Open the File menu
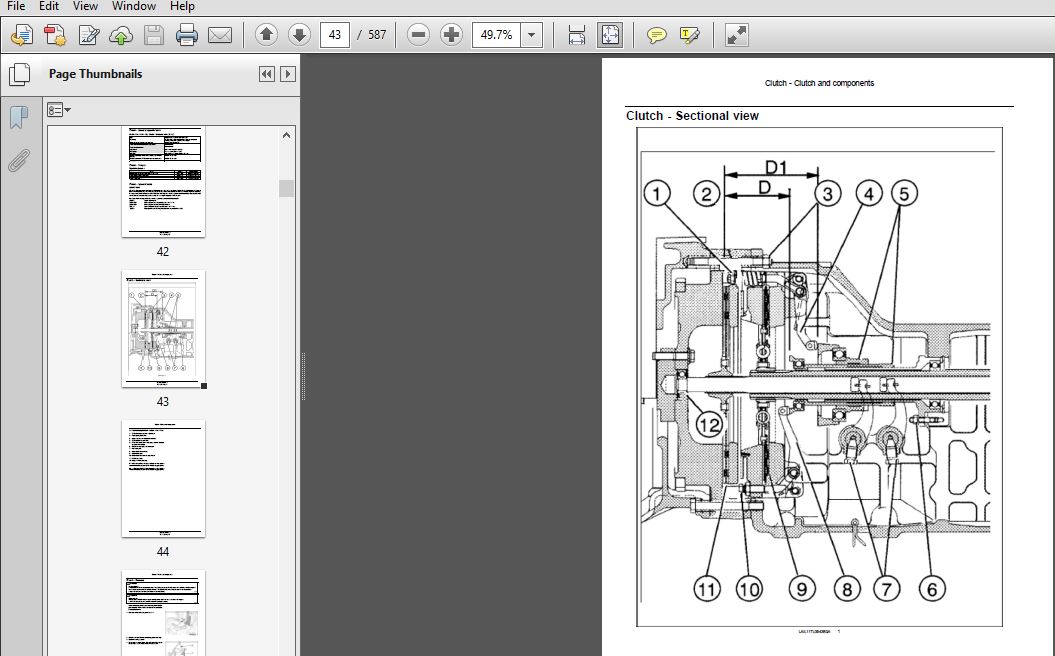This screenshot has width=1055, height=656. click(x=15, y=6)
